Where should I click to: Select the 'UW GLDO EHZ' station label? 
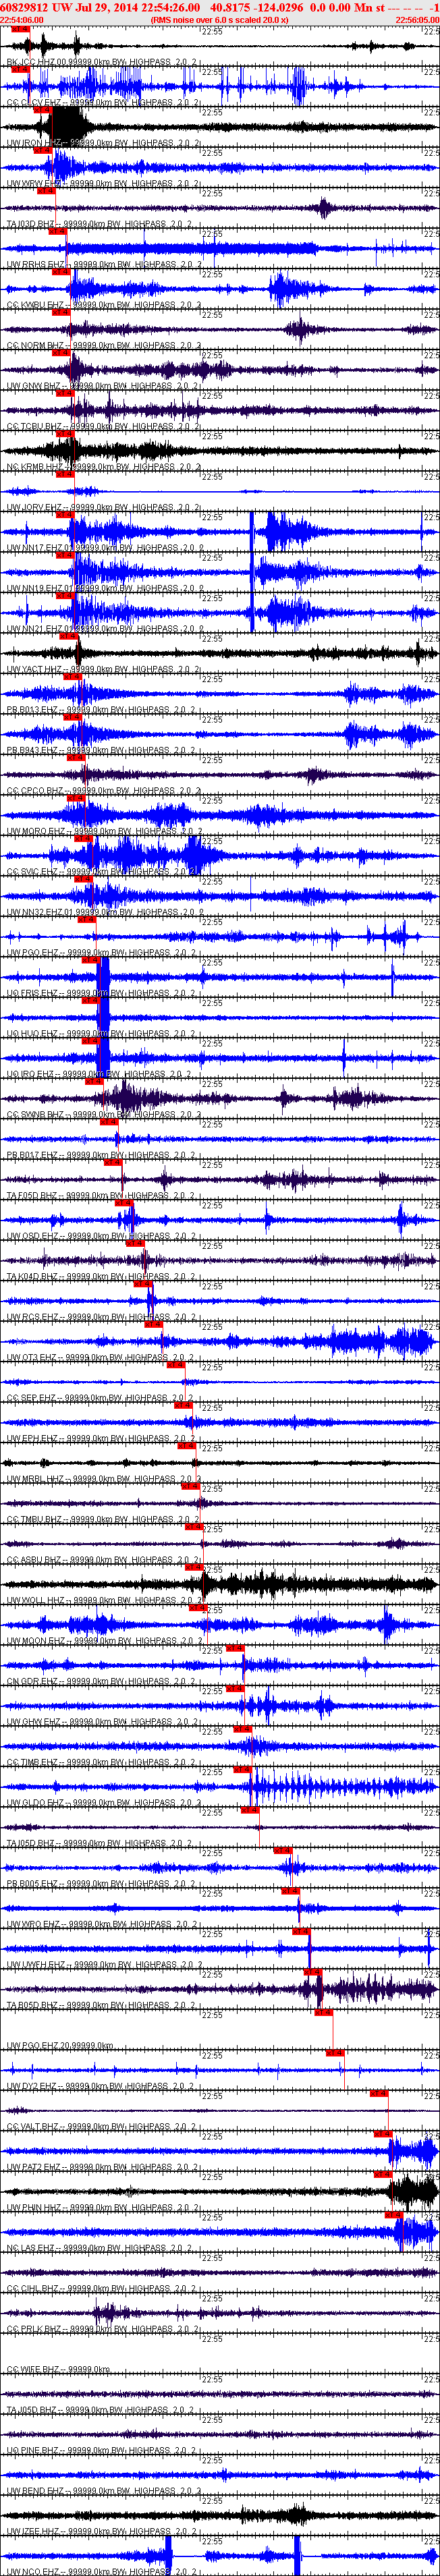34,1802
